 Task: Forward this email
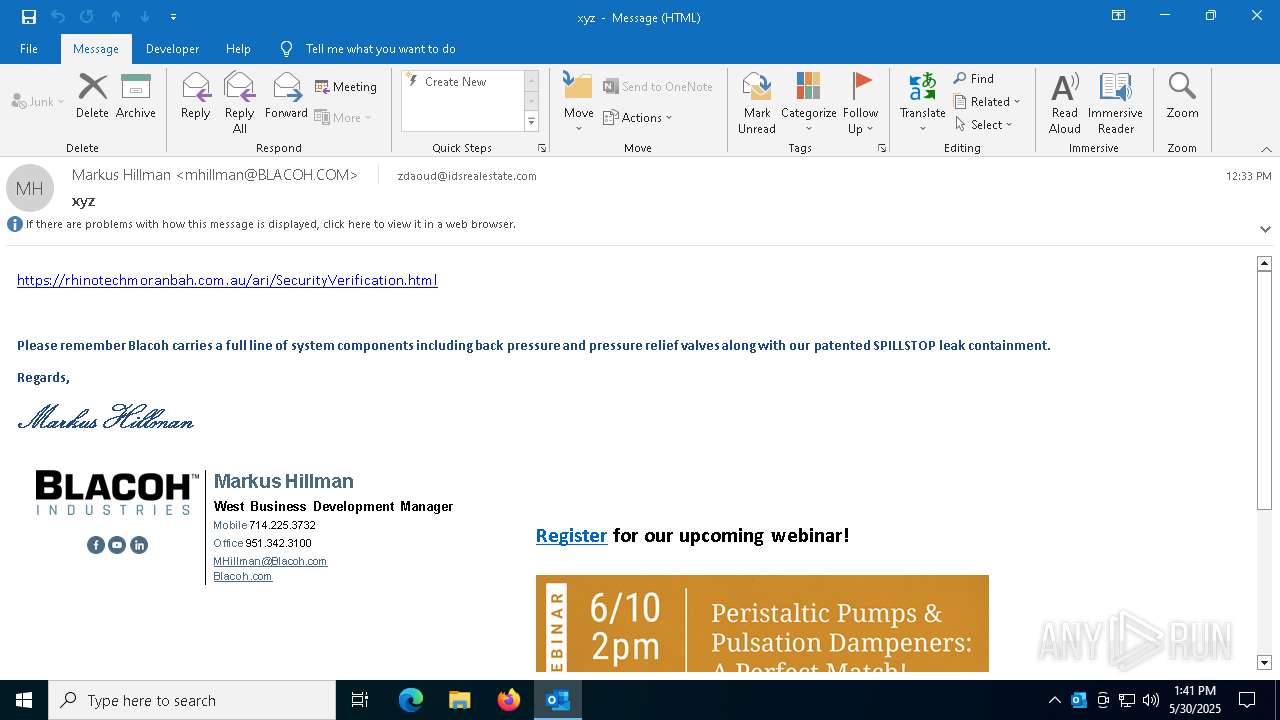point(287,96)
